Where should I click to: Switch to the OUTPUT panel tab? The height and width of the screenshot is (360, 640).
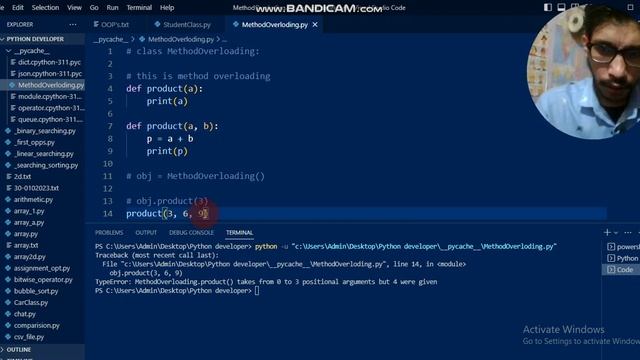pyautogui.click(x=146, y=232)
